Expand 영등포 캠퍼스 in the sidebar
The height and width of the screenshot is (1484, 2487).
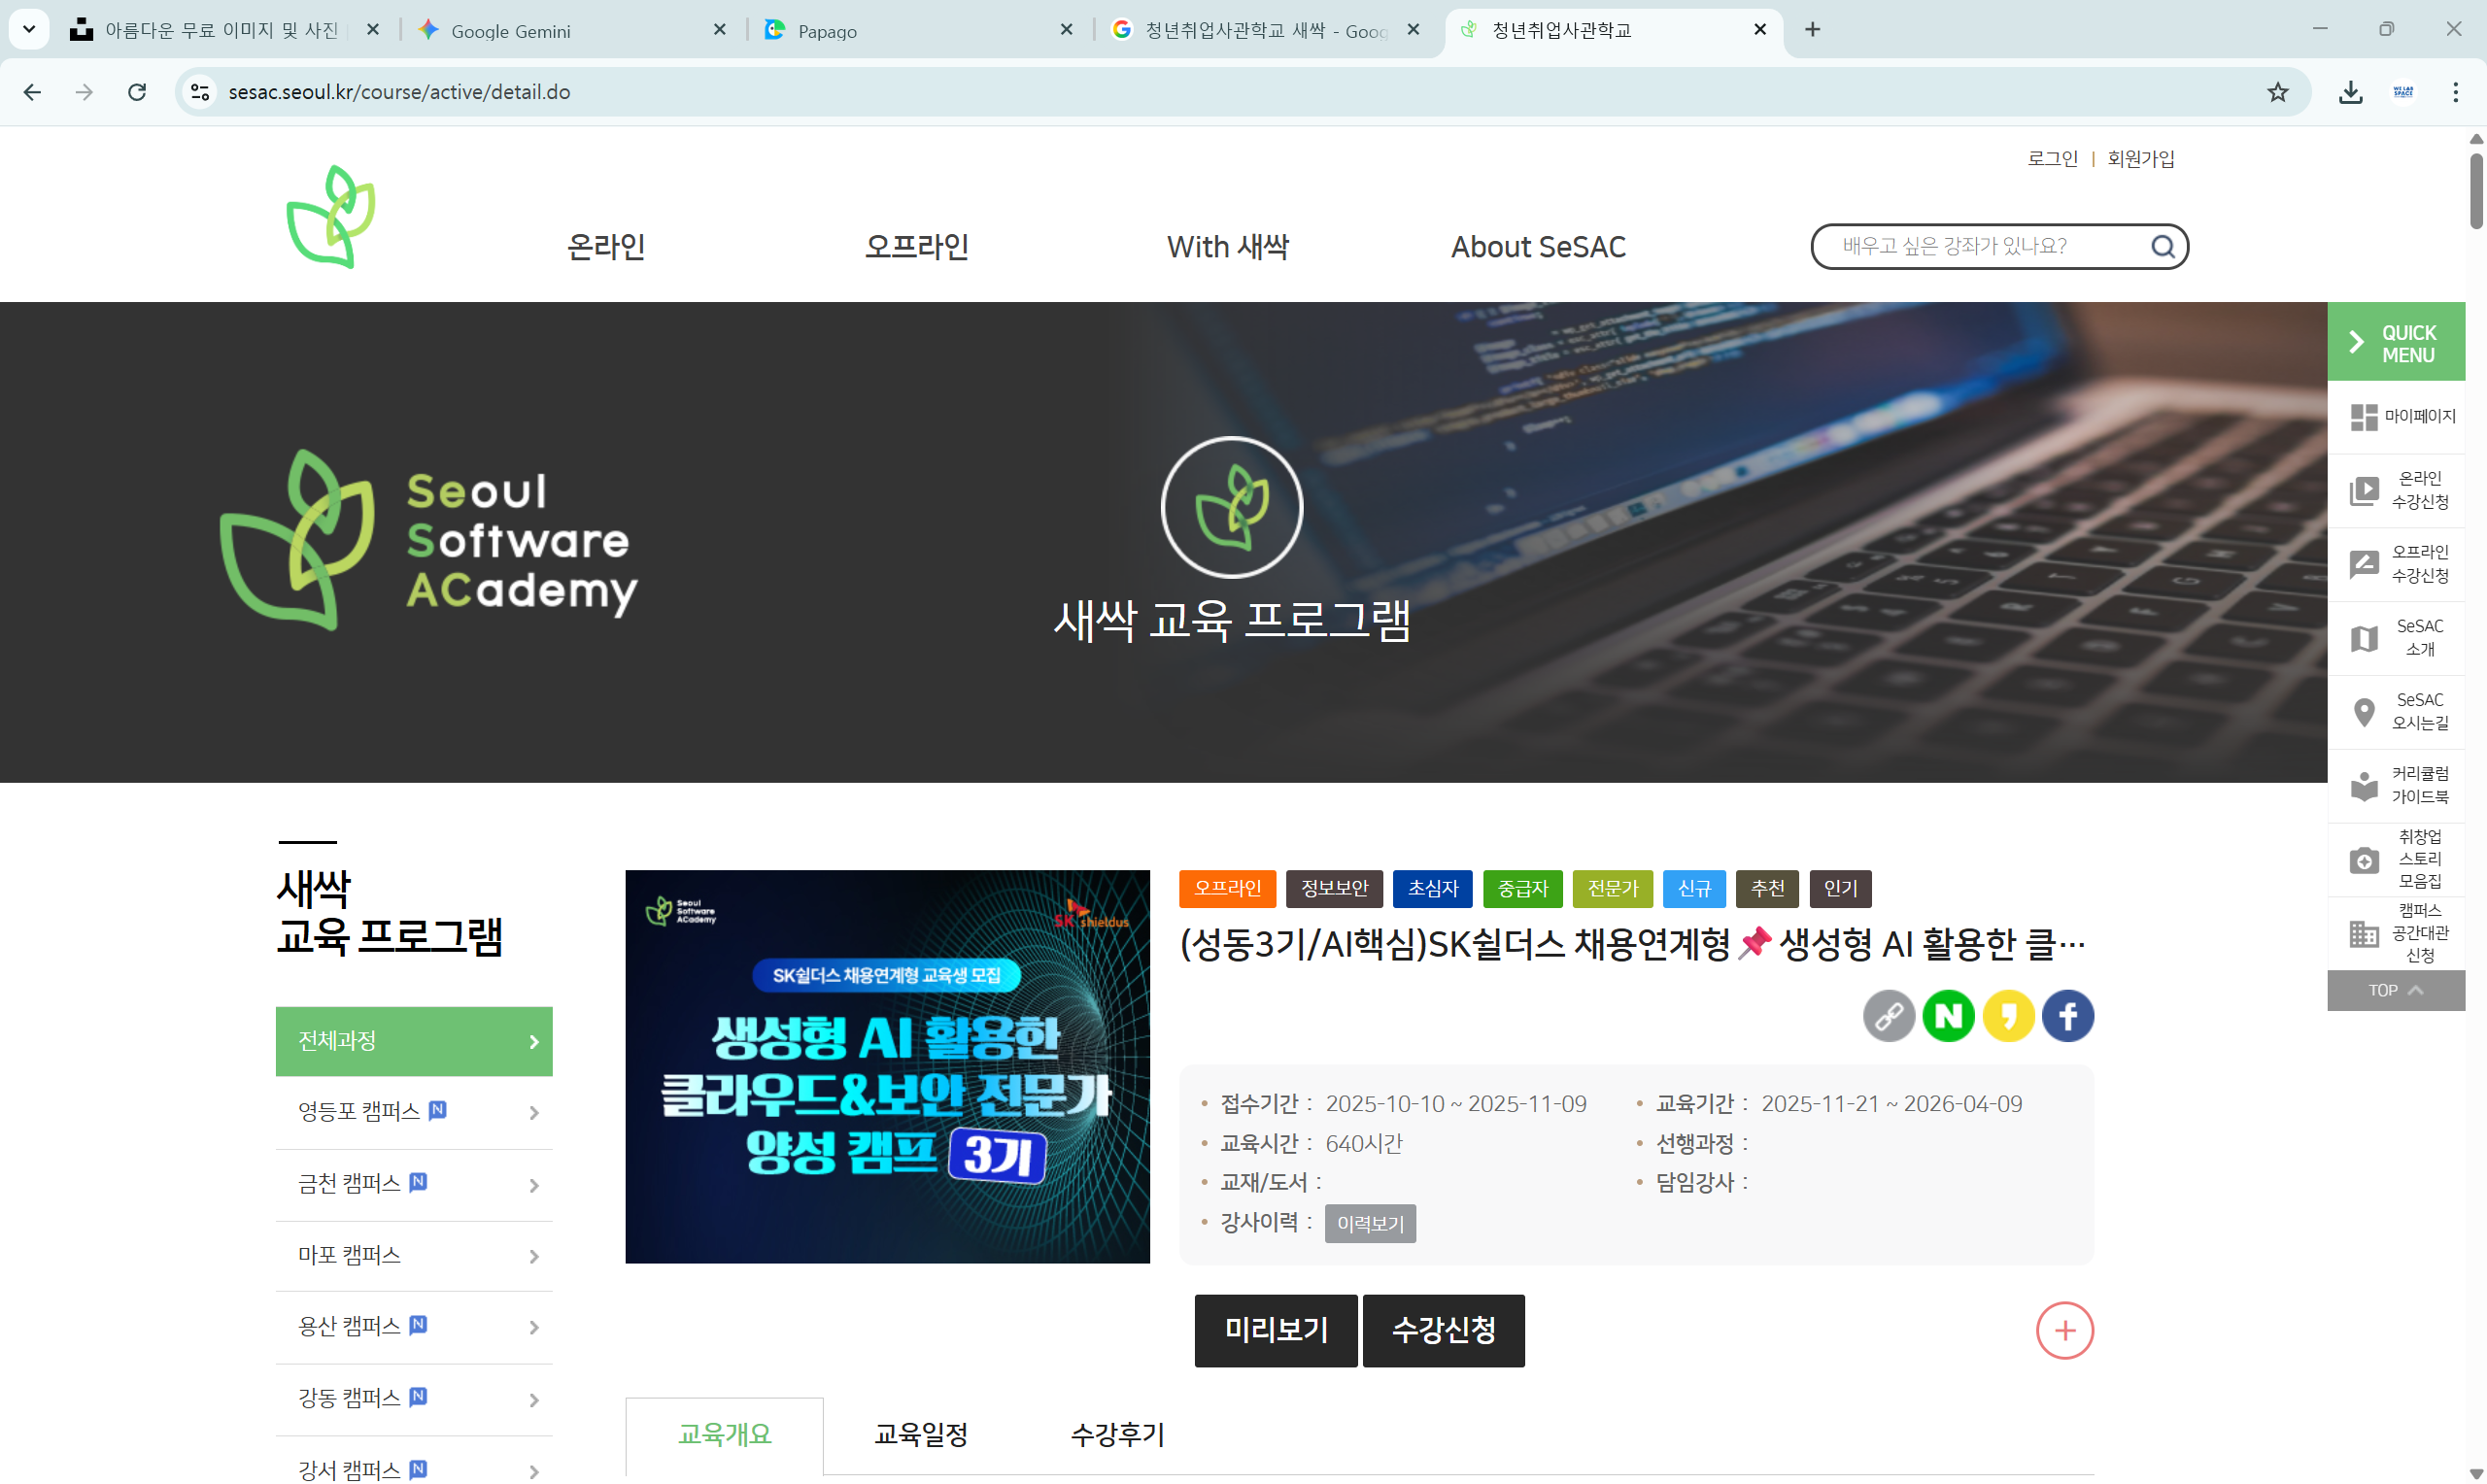click(x=414, y=1112)
